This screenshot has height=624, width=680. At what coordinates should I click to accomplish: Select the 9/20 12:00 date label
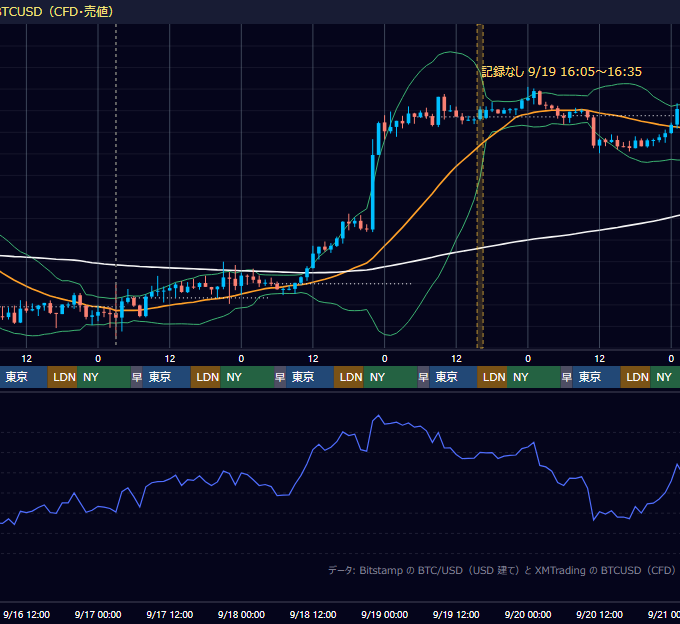click(599, 614)
